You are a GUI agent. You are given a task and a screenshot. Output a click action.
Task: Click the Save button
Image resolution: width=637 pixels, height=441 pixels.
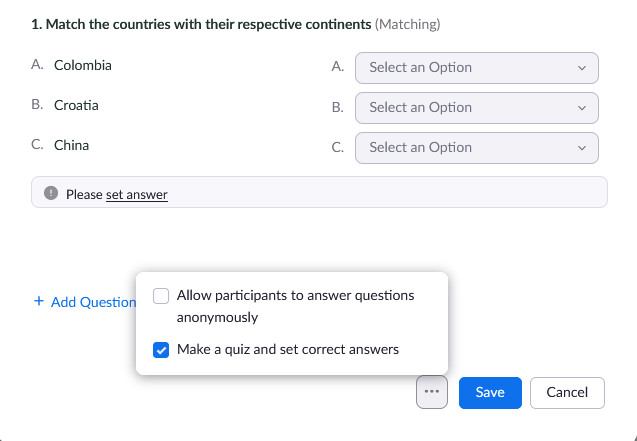(490, 393)
